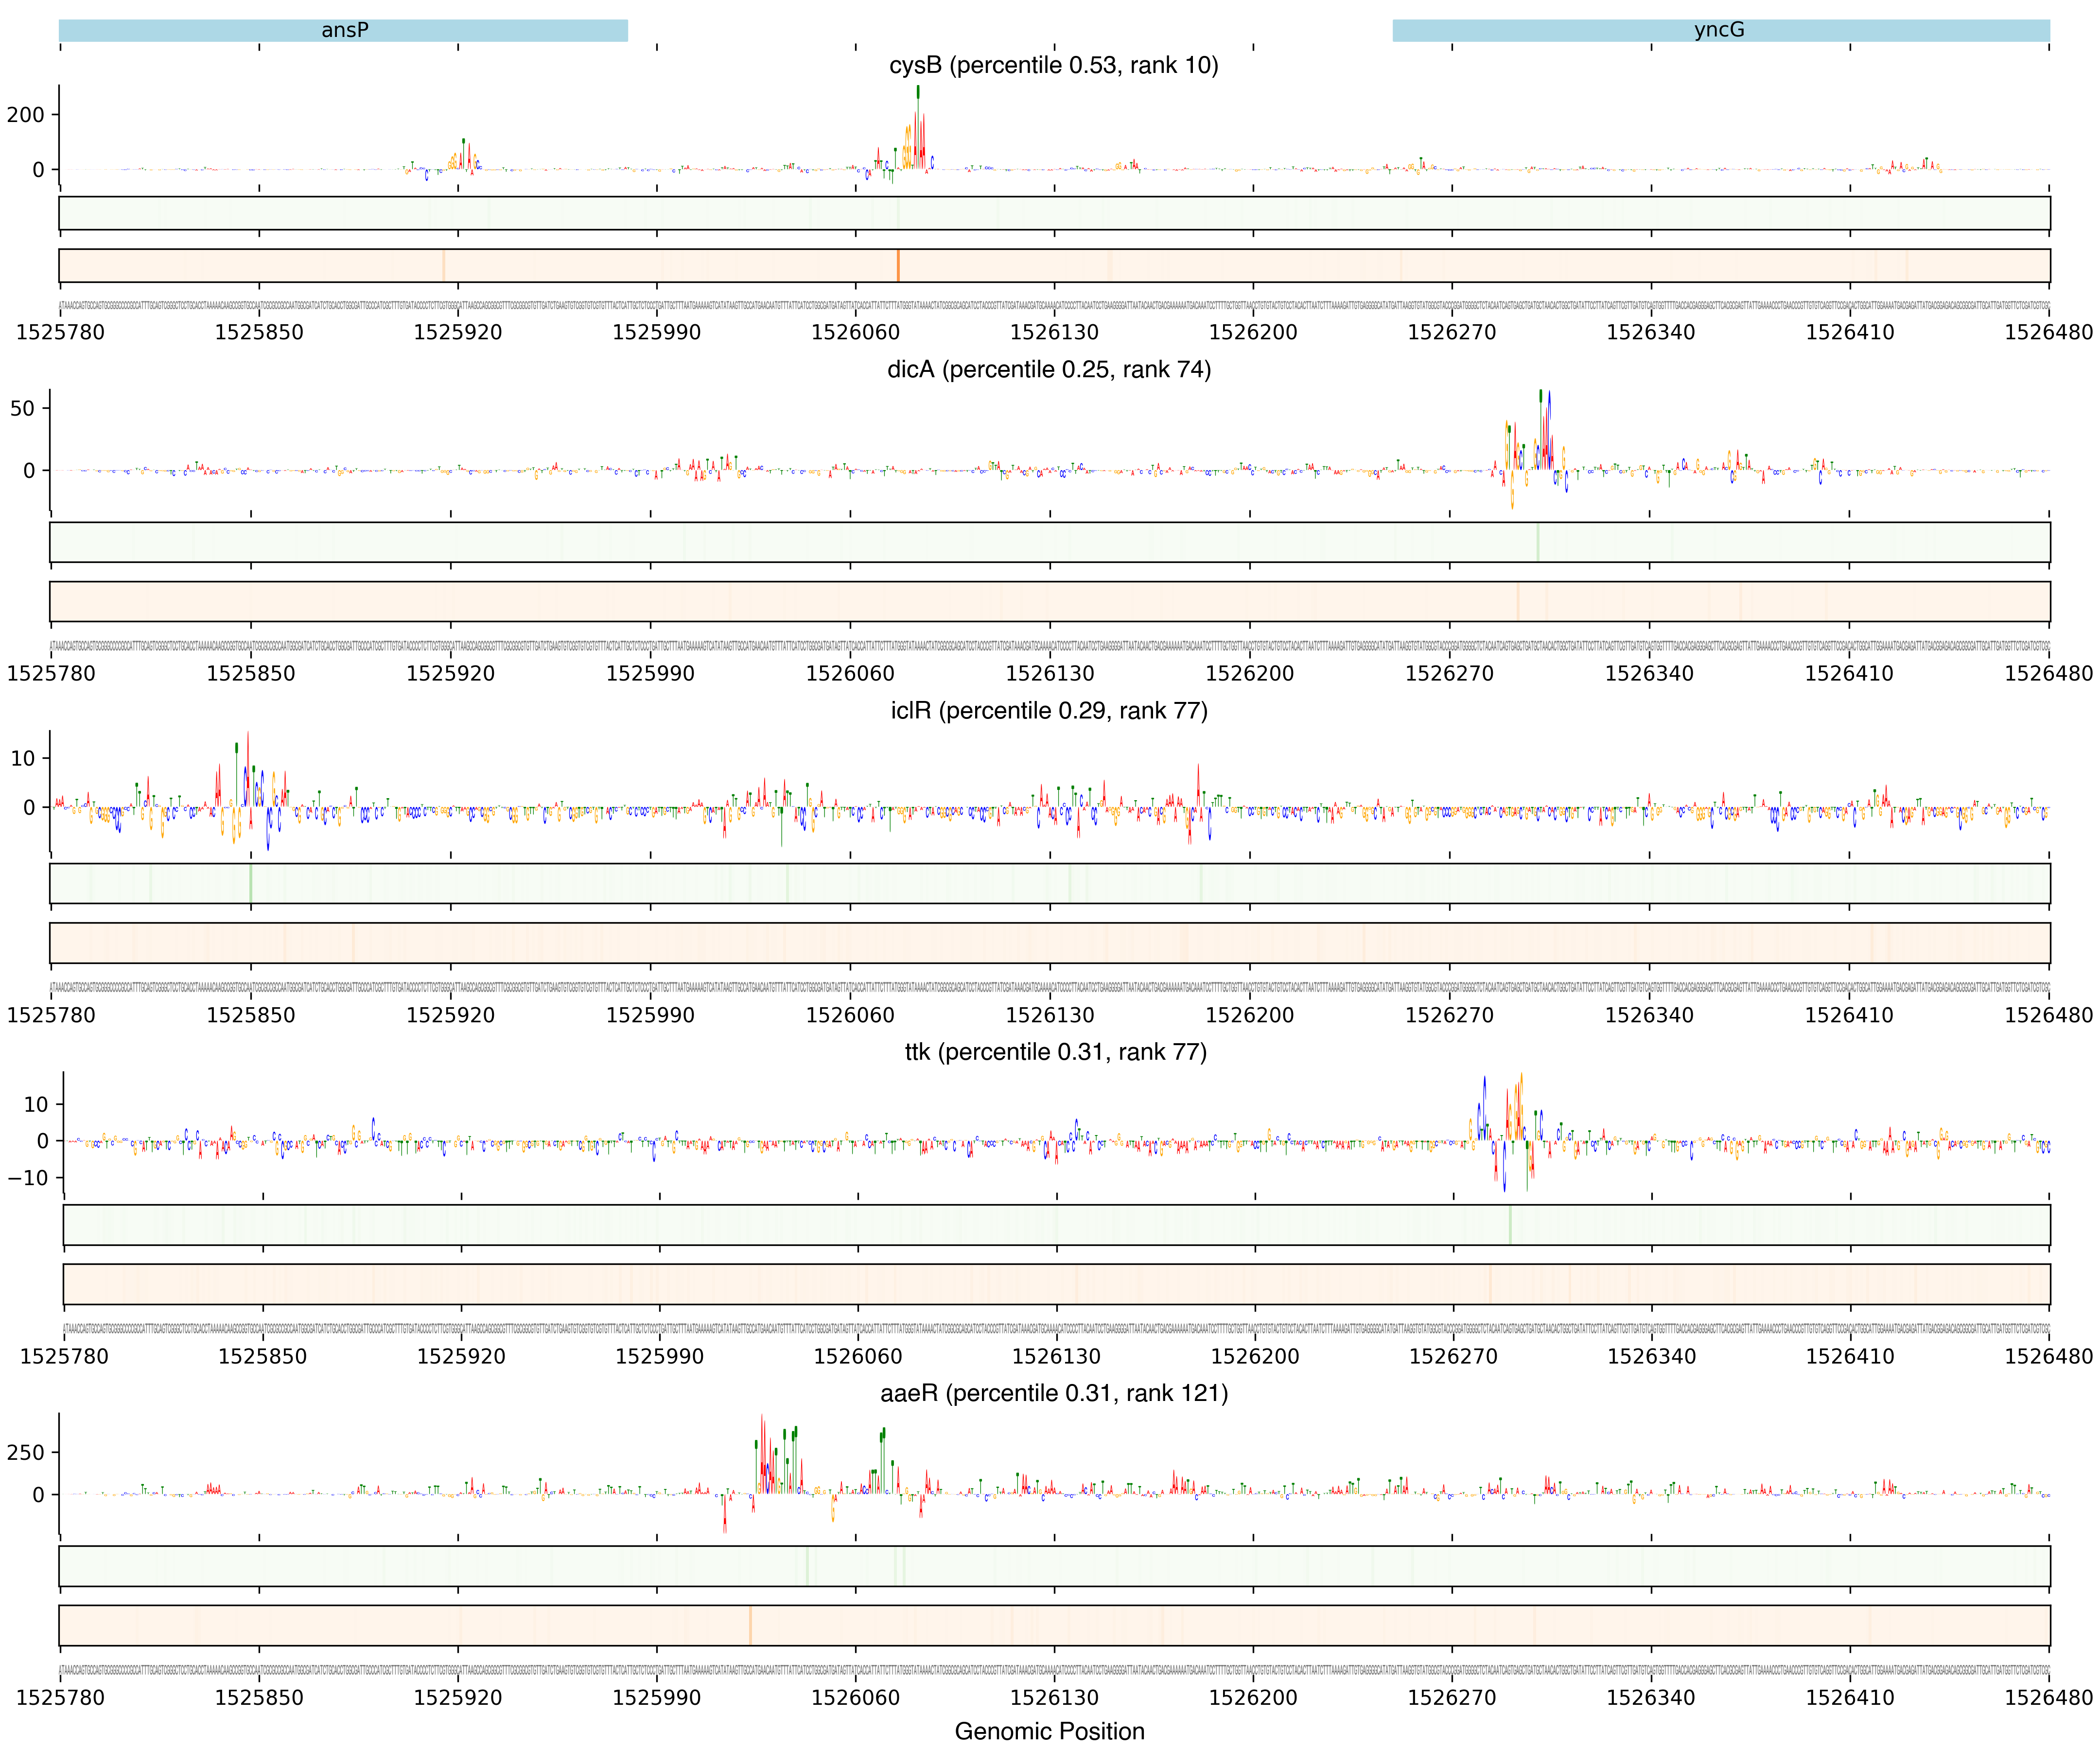This screenshot has width=2100, height=1750.
Task: Click the orange stripe in aaeR heatmap
Action: pos(750,1625)
